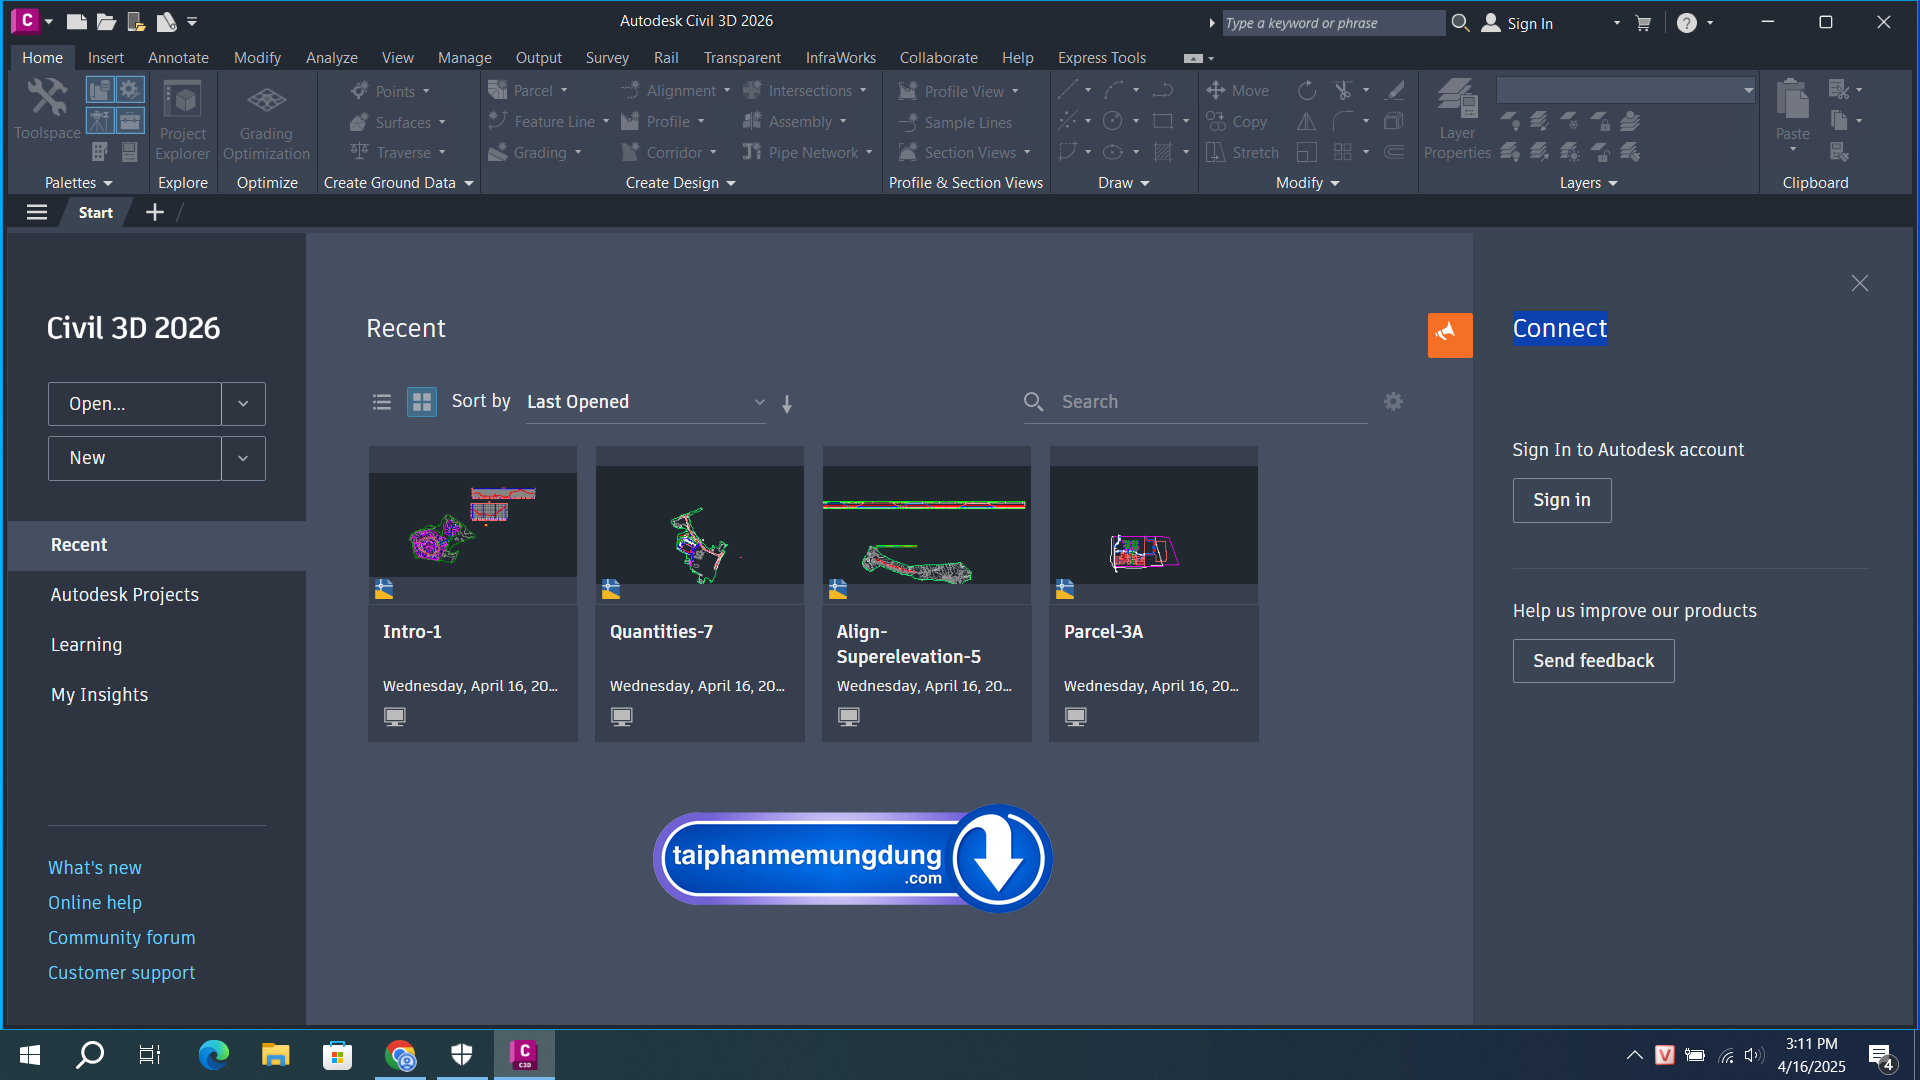Viewport: 1920px width, 1080px height.
Task: Select Autodesk Projects in sidebar
Action: [125, 595]
